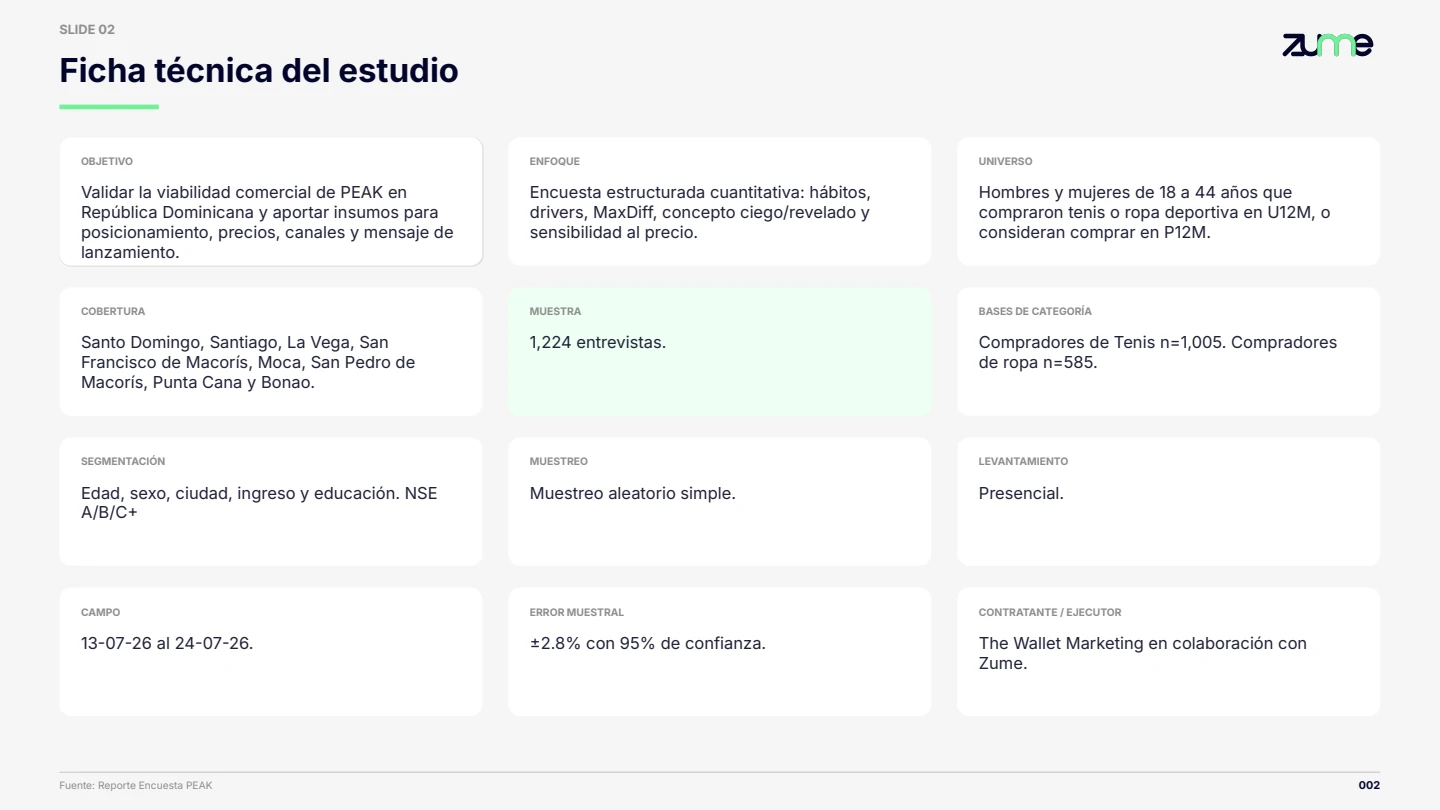Select the UNIVERSO card heading
The height and width of the screenshot is (810, 1440).
pyautogui.click(x=1005, y=162)
